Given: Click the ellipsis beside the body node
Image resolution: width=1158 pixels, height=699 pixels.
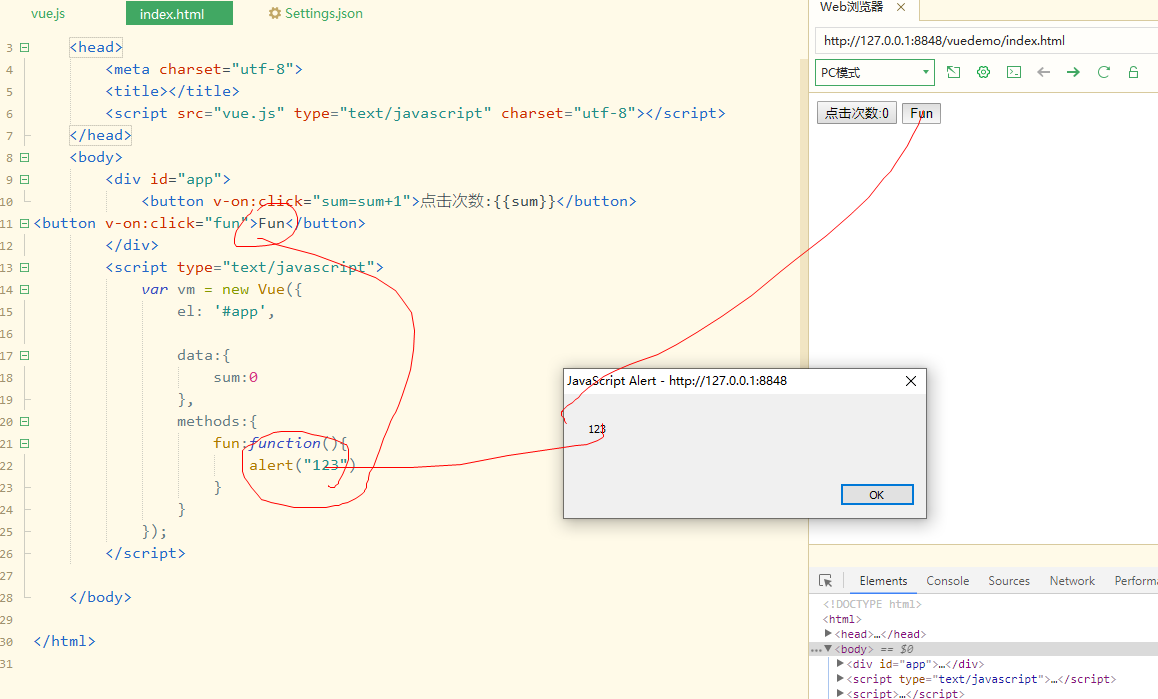Looking at the screenshot, I should point(816,649).
